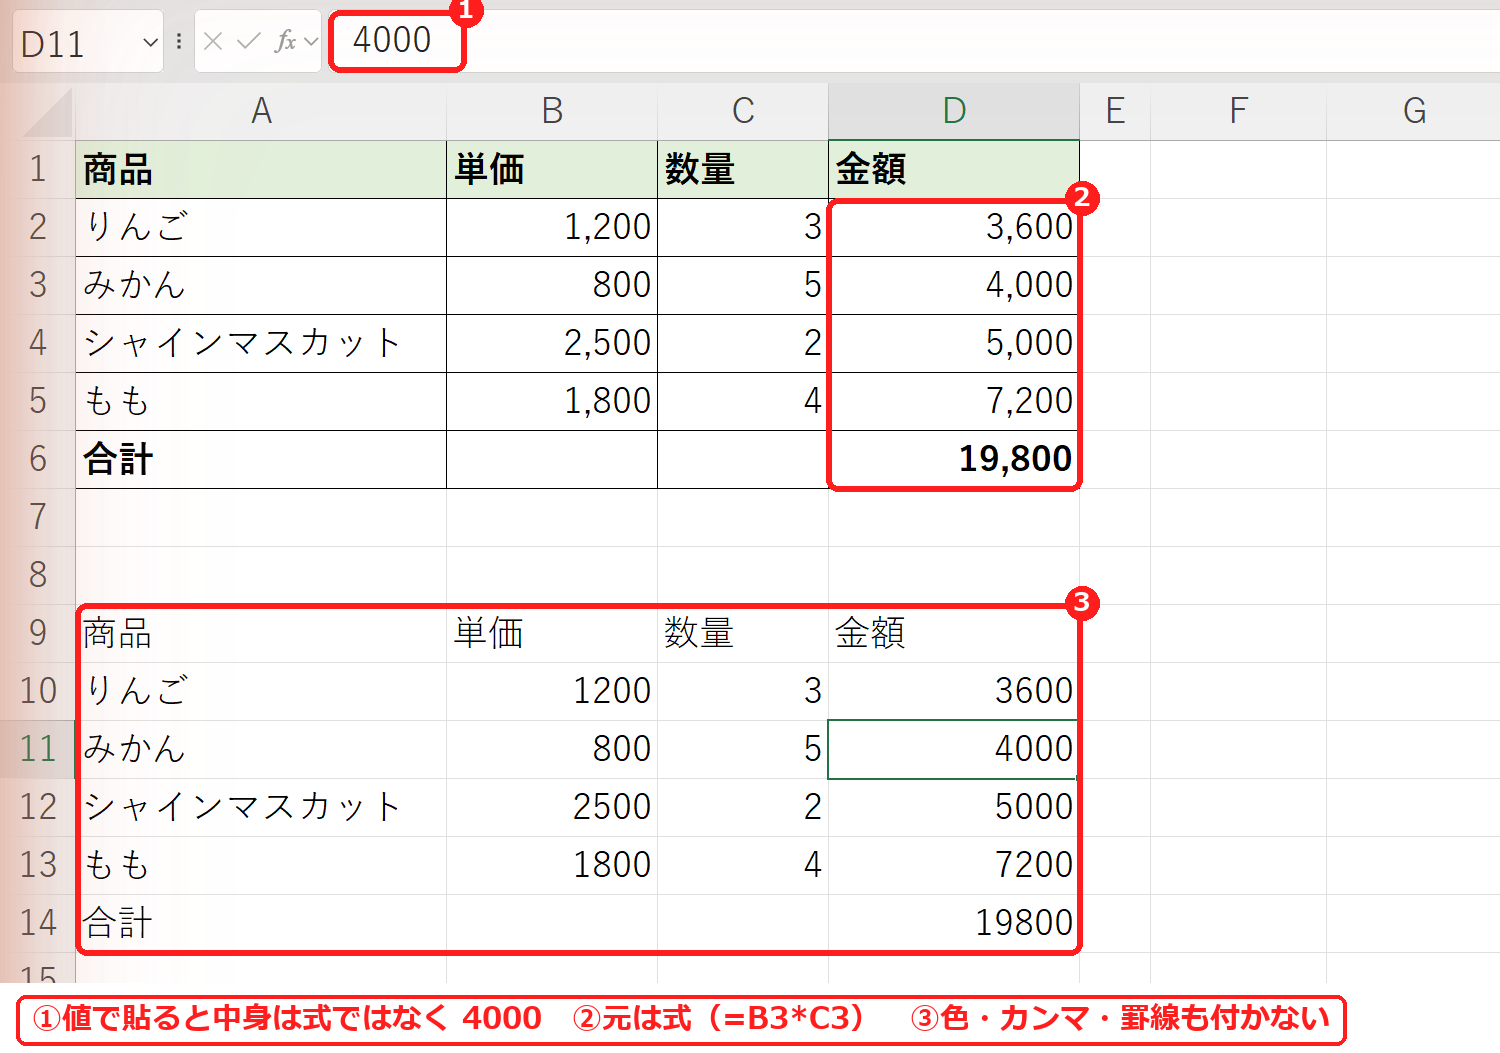Viewport: 1500px width, 1053px height.
Task: Click cell showing 1,800
Action: point(552,401)
